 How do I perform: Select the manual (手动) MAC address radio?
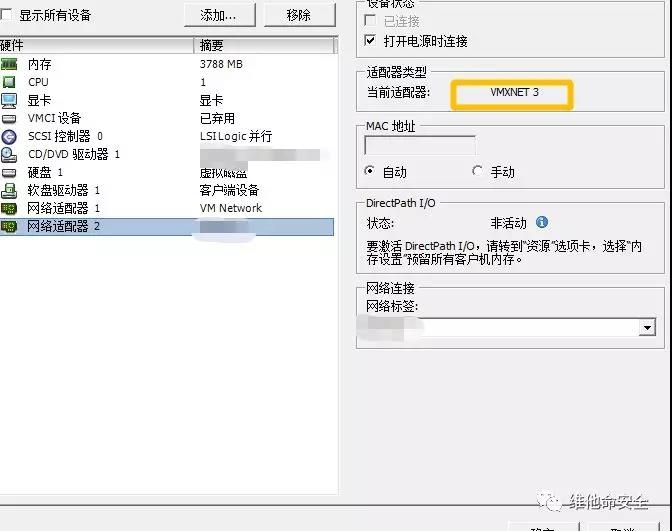(477, 171)
